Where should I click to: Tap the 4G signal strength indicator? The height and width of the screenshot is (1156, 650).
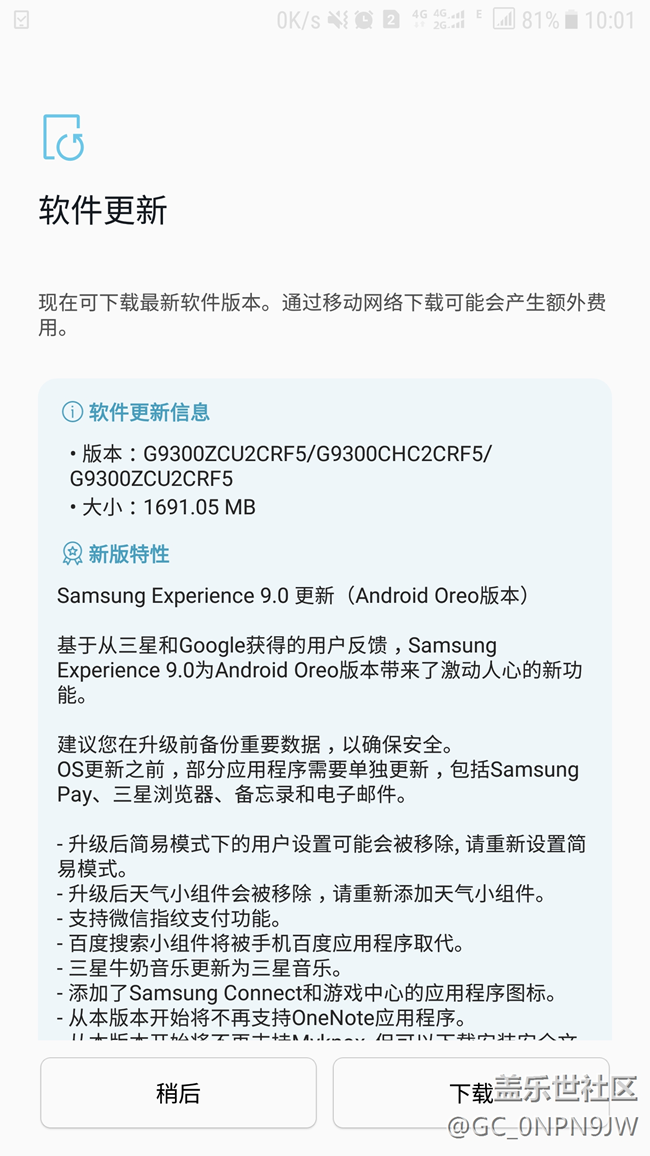450,20
